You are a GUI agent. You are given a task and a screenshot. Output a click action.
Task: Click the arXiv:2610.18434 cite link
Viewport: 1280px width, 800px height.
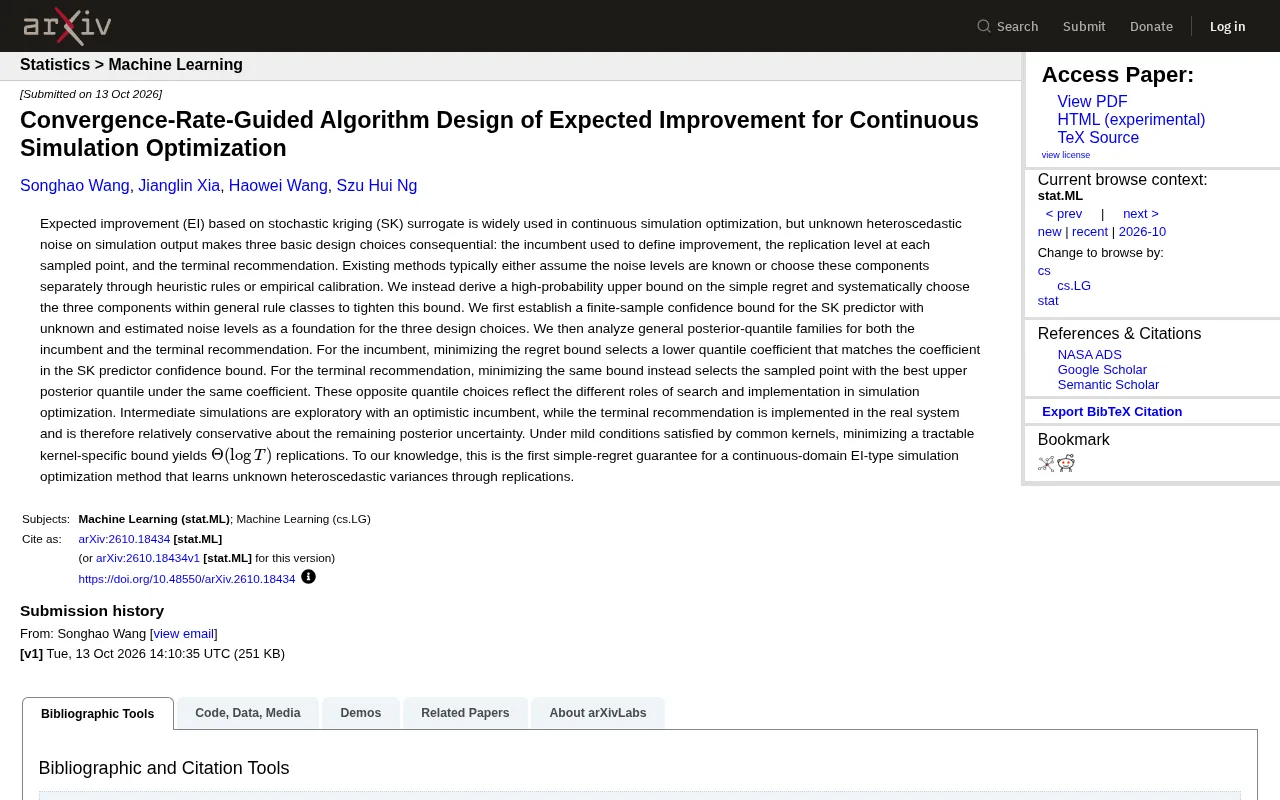(x=124, y=539)
